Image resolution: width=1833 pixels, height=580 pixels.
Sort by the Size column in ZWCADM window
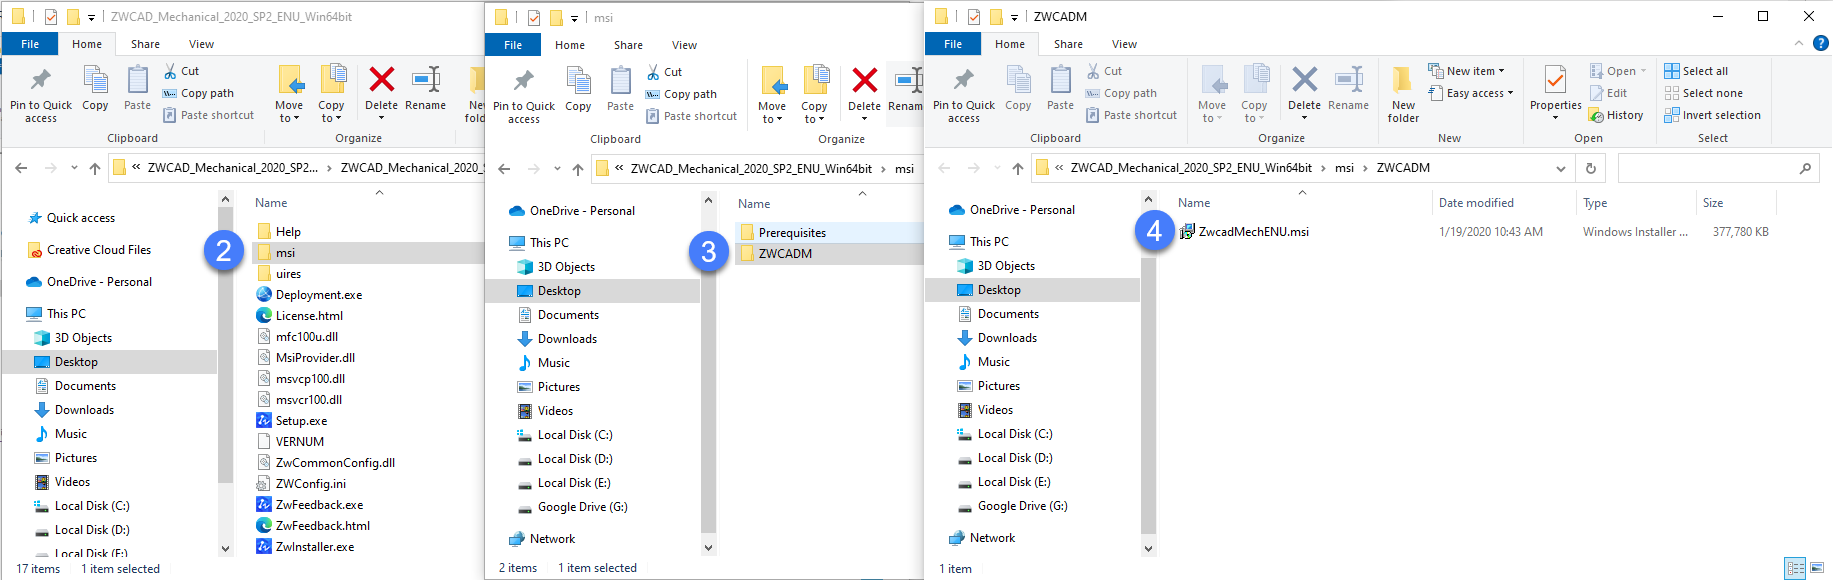[x=1713, y=203]
